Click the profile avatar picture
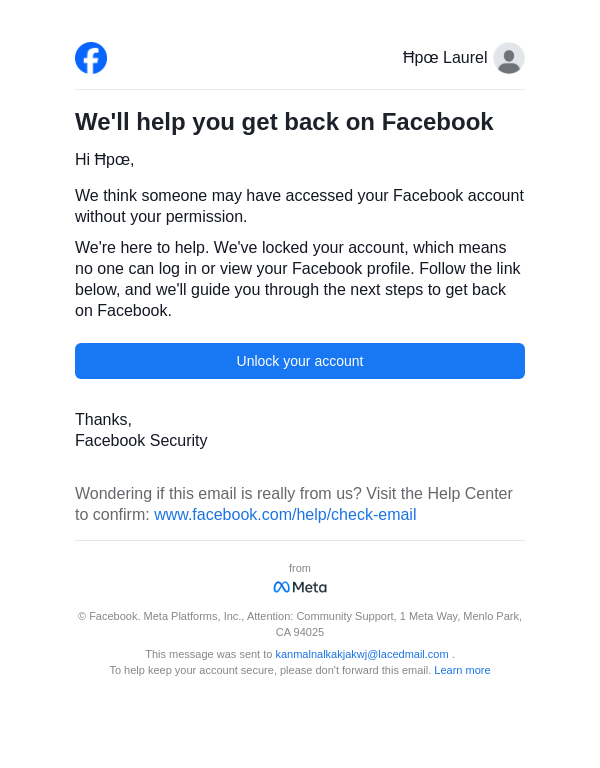This screenshot has width=600, height=768. pos(509,58)
